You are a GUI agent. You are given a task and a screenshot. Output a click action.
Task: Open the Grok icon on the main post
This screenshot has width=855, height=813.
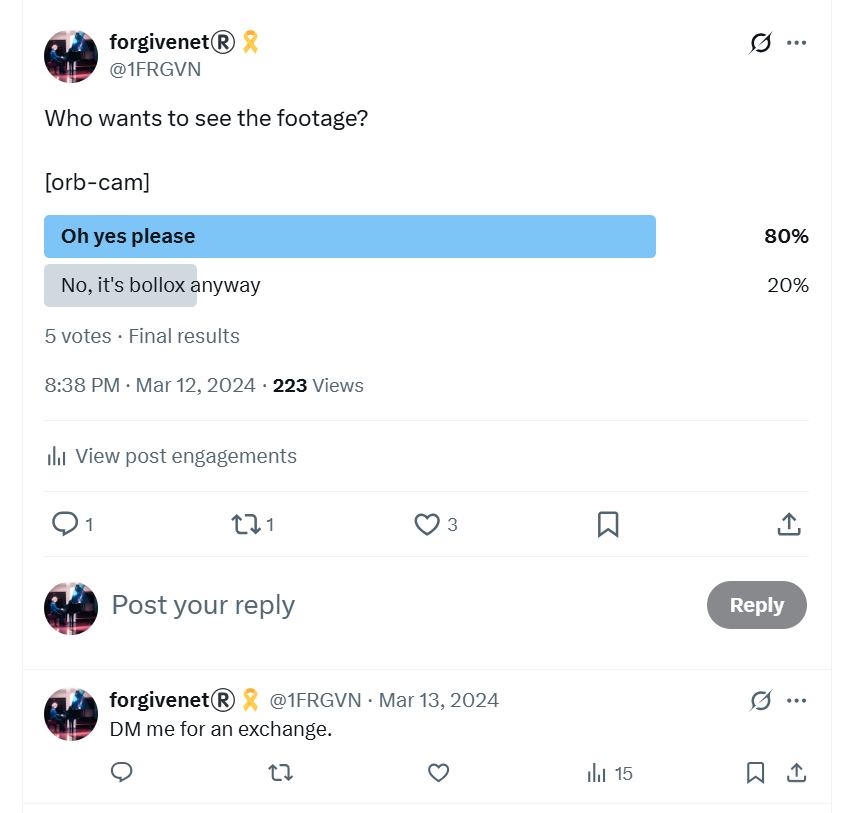click(x=761, y=43)
